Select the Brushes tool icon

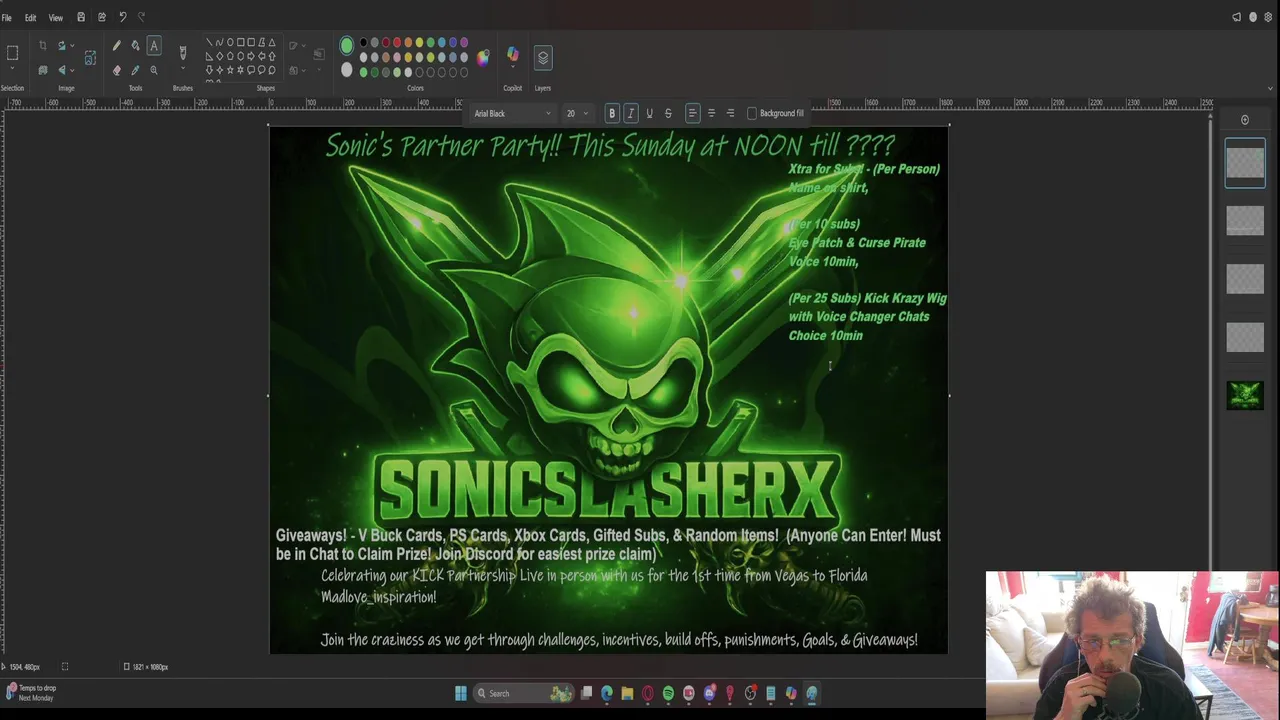[182, 53]
